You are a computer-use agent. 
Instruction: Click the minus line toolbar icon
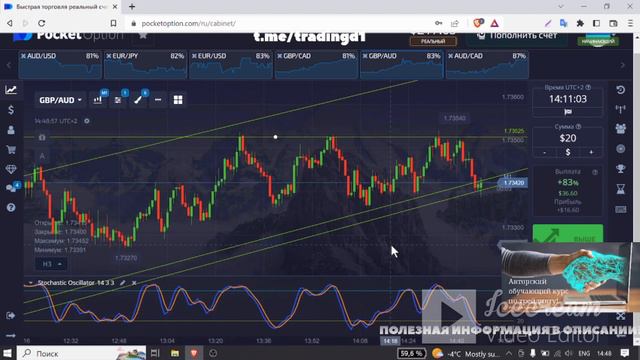tap(158, 100)
